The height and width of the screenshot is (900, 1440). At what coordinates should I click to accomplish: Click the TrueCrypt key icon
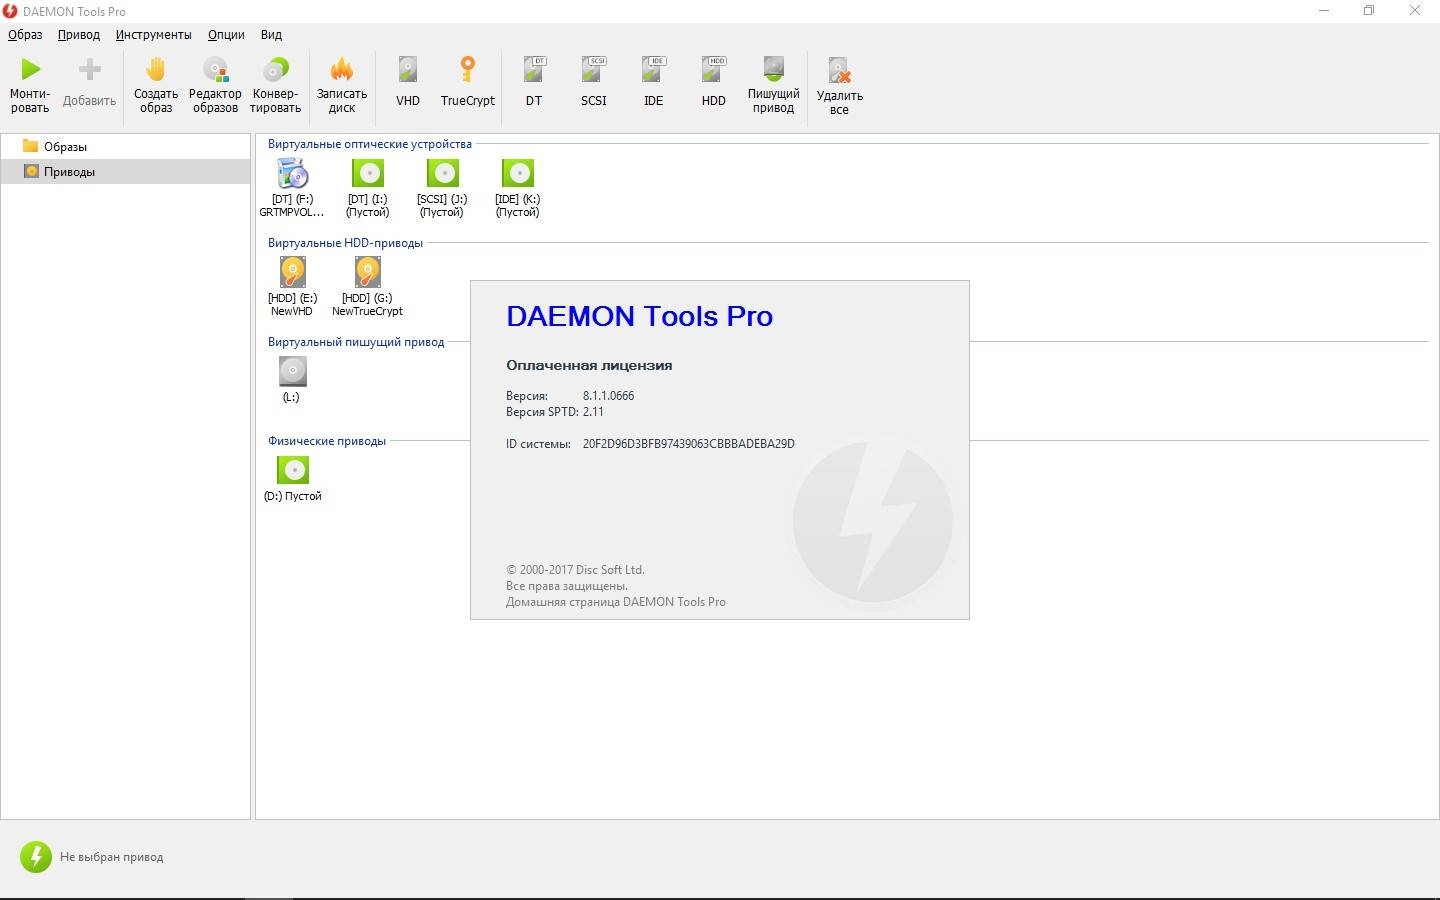click(468, 69)
